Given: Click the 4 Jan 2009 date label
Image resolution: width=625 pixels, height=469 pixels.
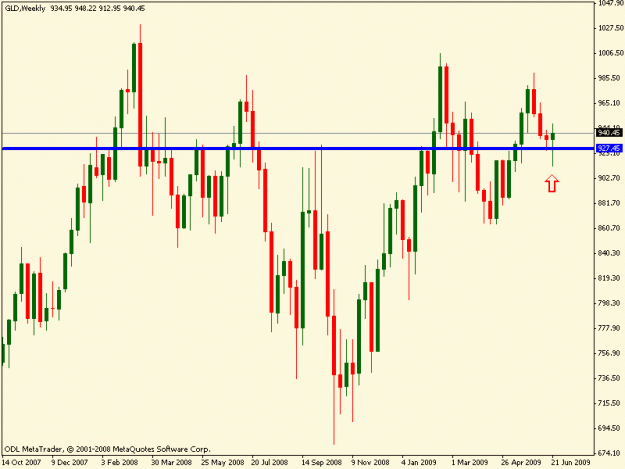Looking at the screenshot, I should [x=419, y=463].
